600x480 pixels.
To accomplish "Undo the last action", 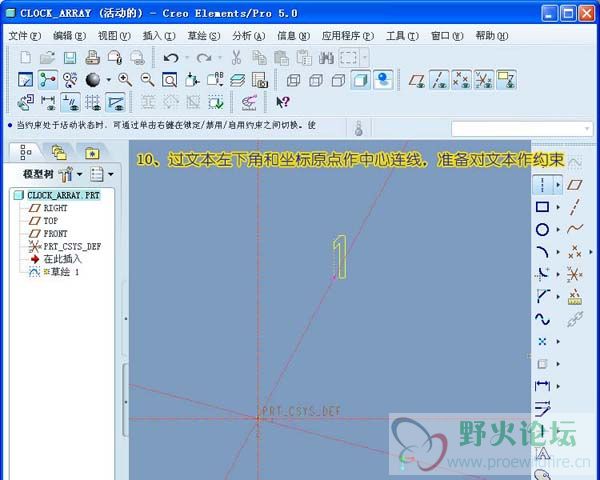I will [171, 58].
